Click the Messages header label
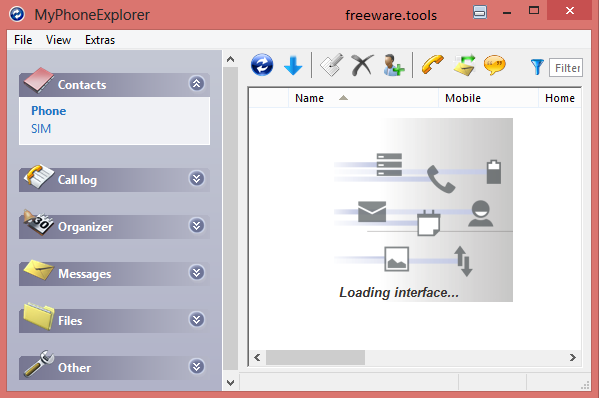 point(84,274)
